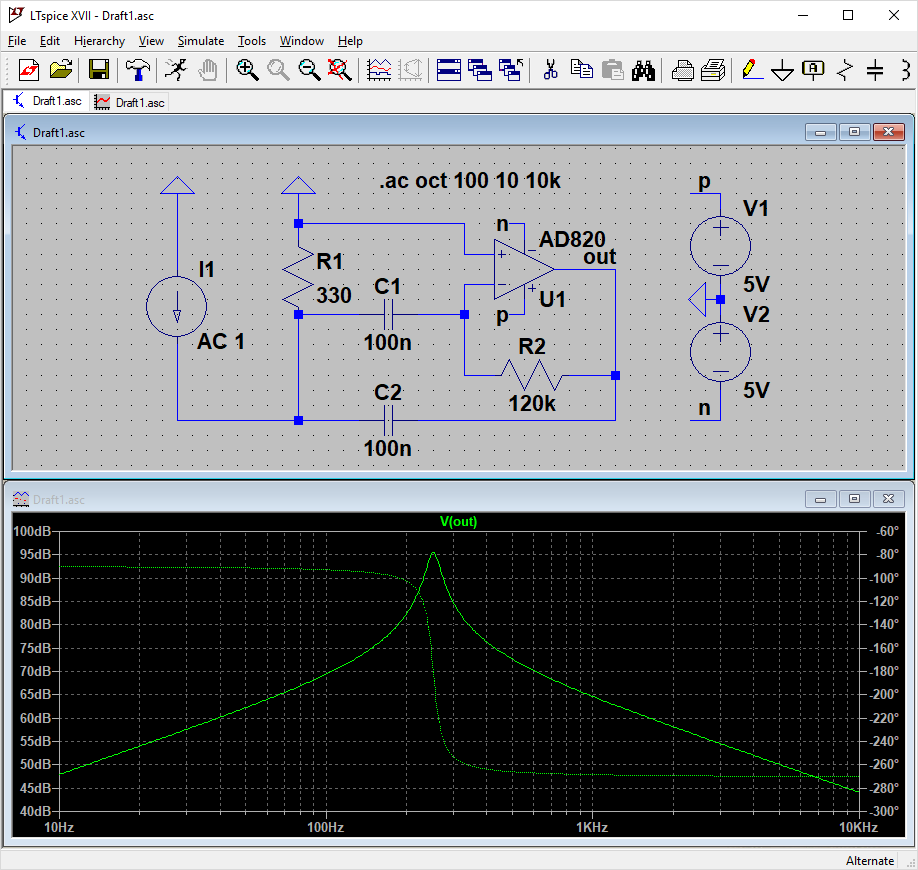
Task: Open the Edit menu
Action: click(50, 41)
